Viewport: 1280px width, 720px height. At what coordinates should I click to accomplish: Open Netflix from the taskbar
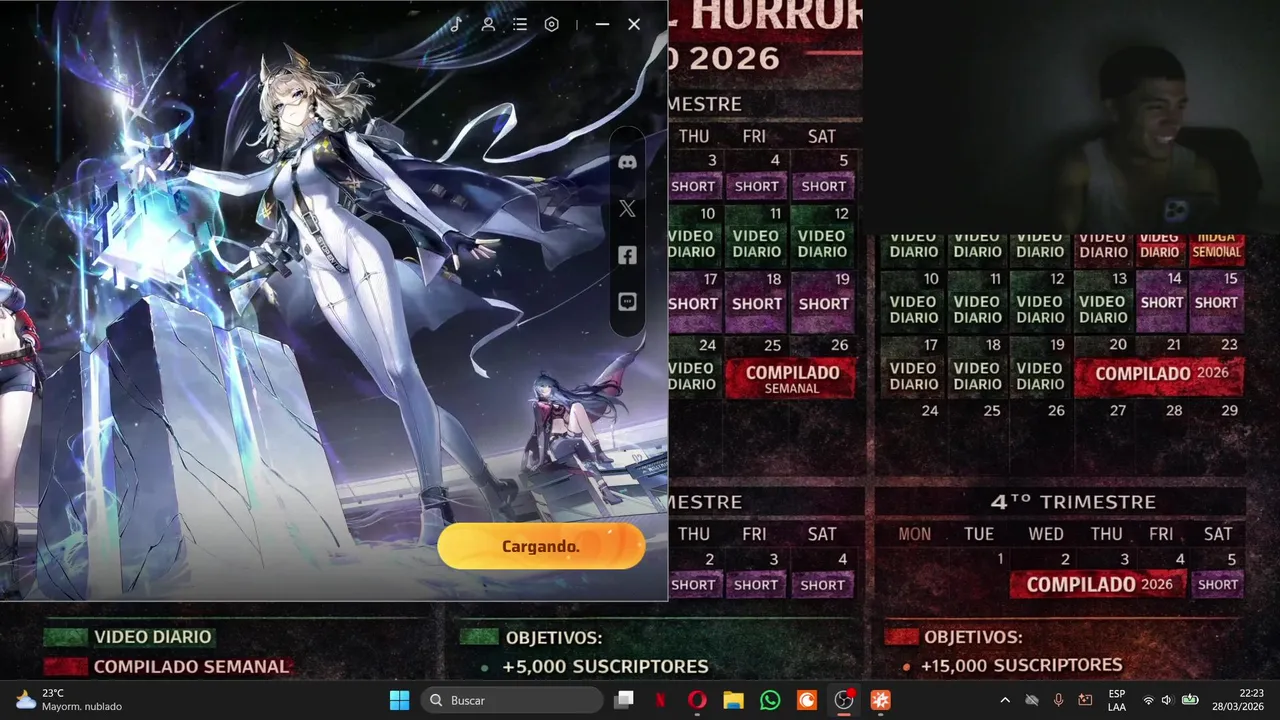pyautogui.click(x=660, y=700)
